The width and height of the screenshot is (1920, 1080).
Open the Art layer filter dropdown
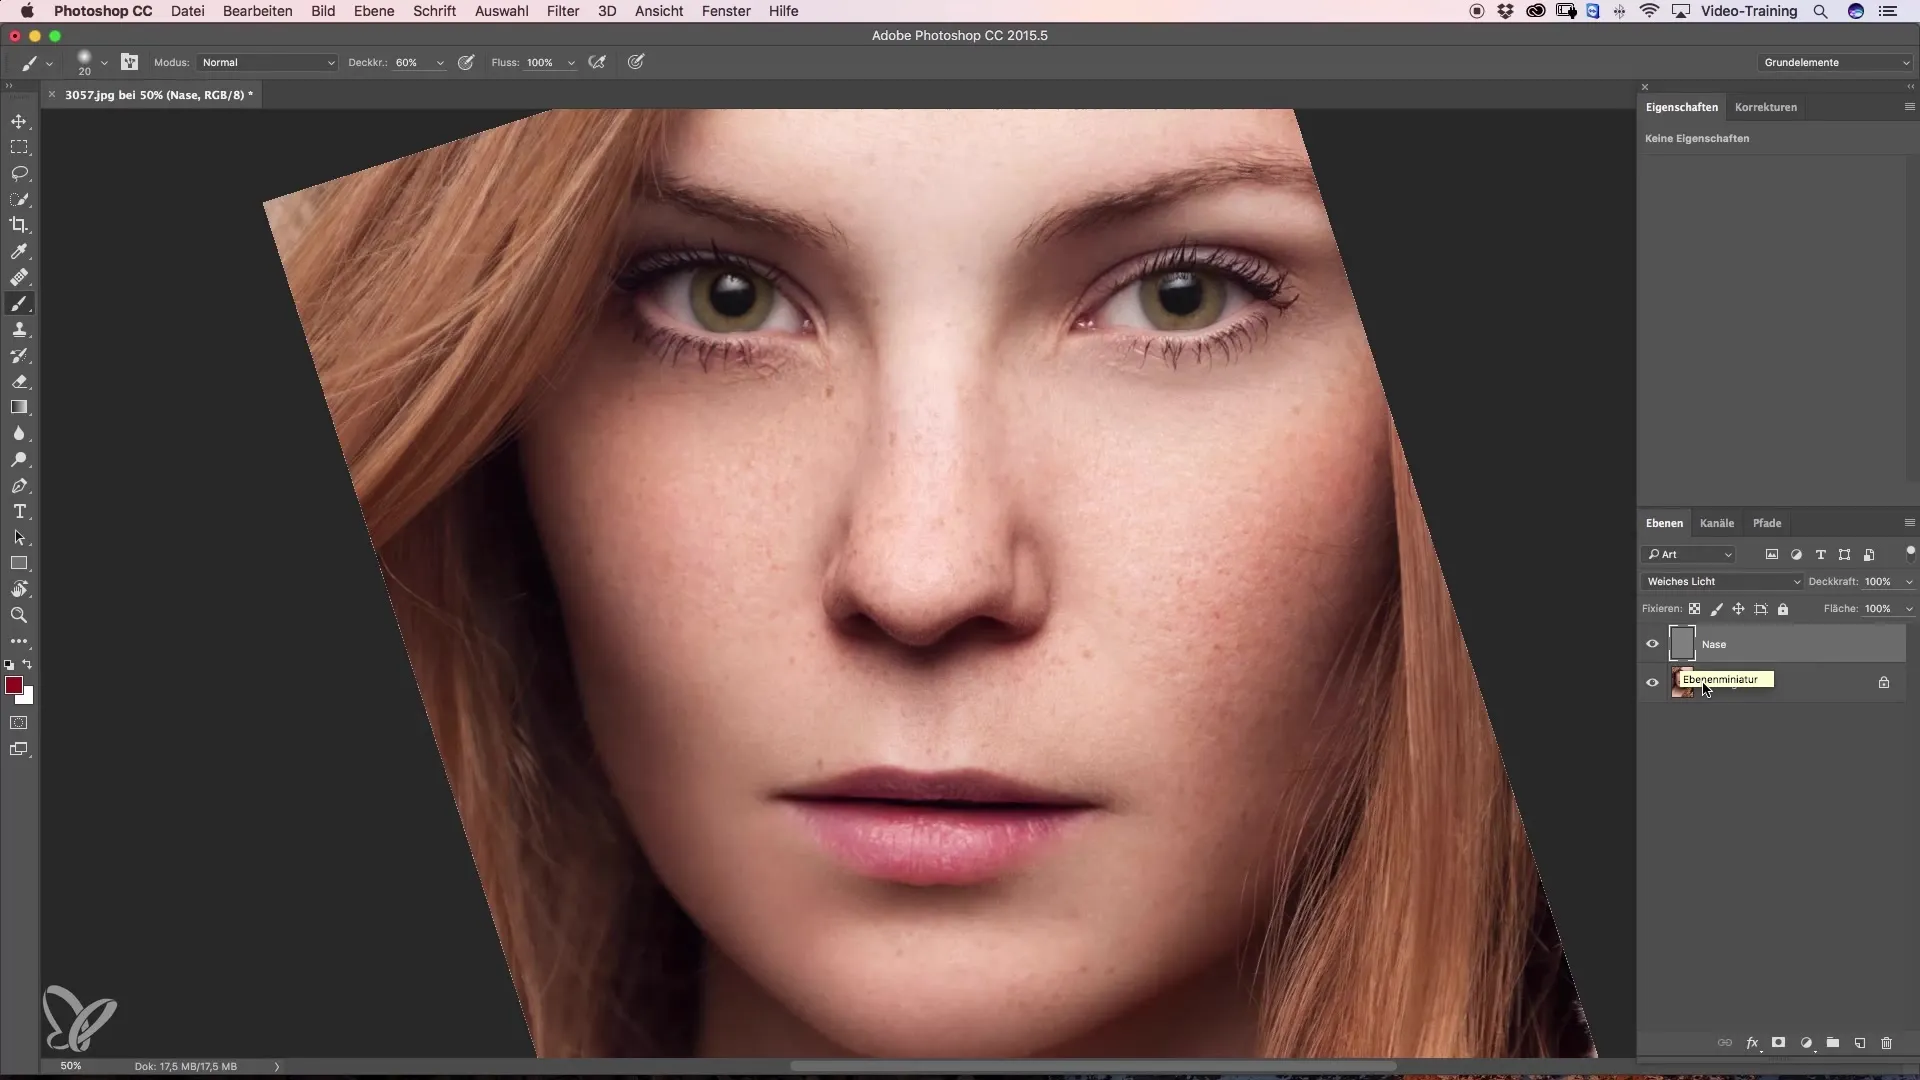tap(1689, 554)
